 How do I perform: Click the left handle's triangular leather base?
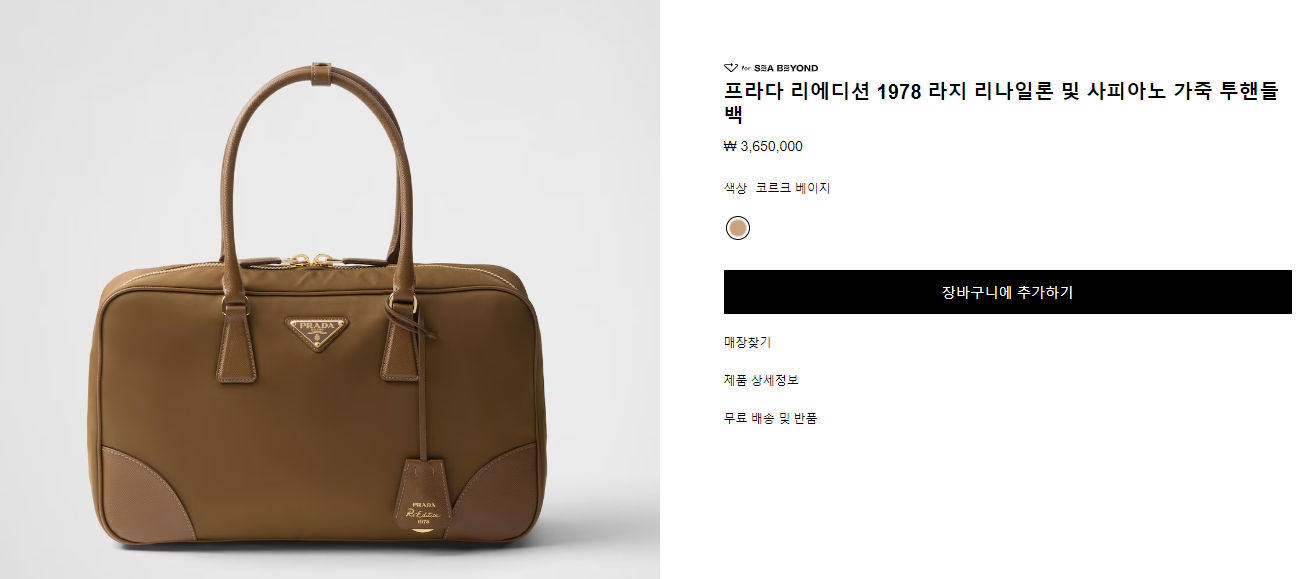click(x=235, y=343)
